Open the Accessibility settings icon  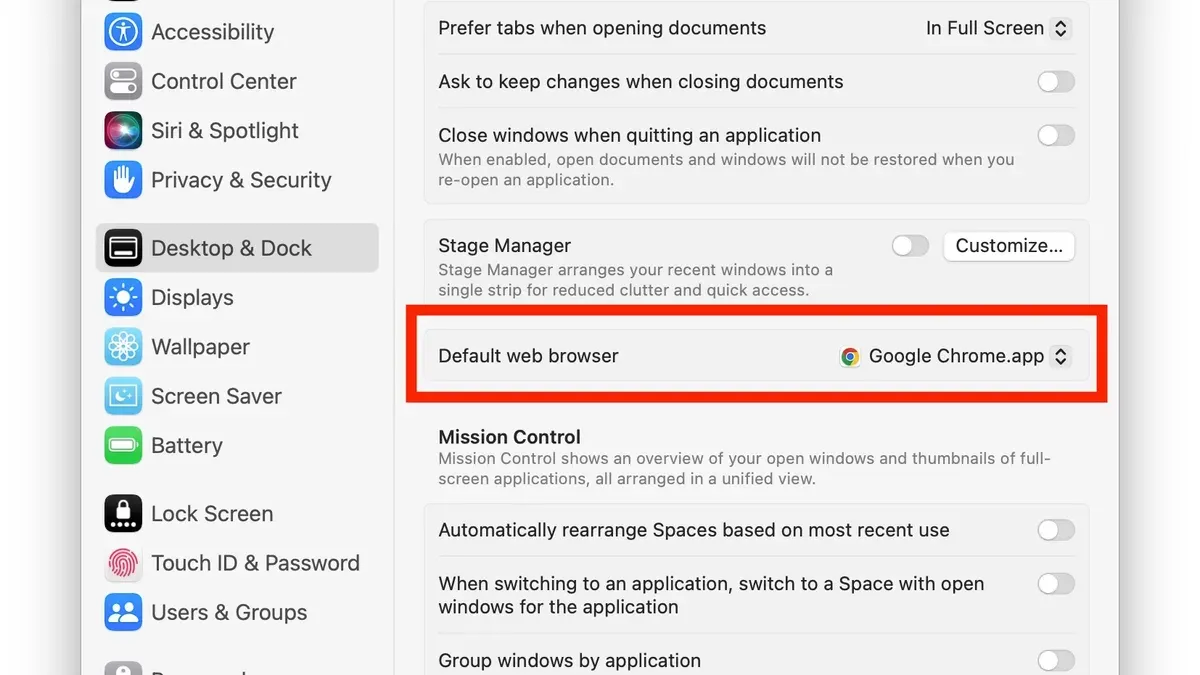123,31
